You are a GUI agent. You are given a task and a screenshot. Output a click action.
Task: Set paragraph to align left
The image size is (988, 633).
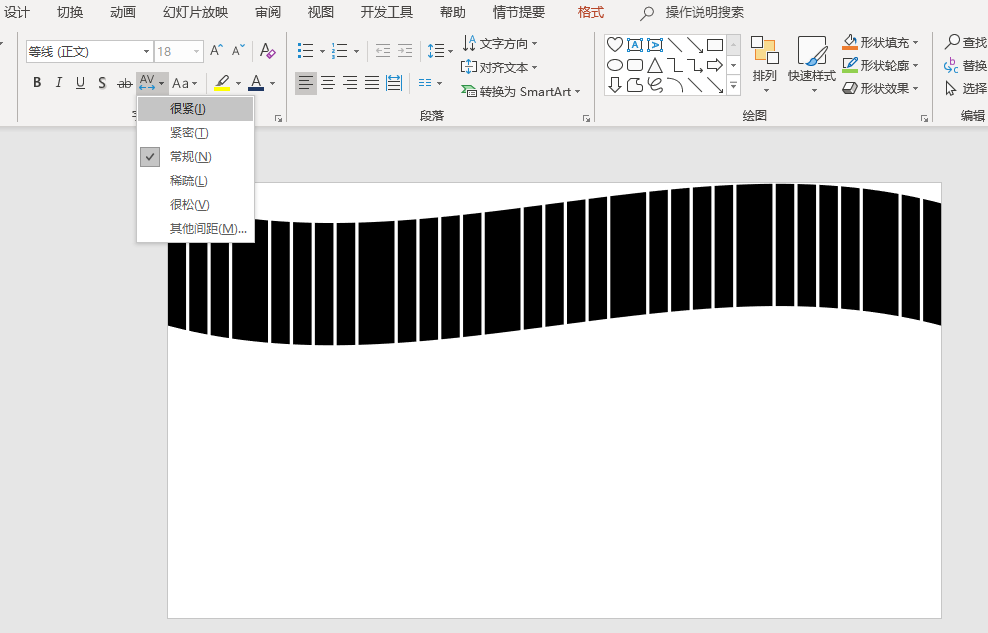coord(306,83)
